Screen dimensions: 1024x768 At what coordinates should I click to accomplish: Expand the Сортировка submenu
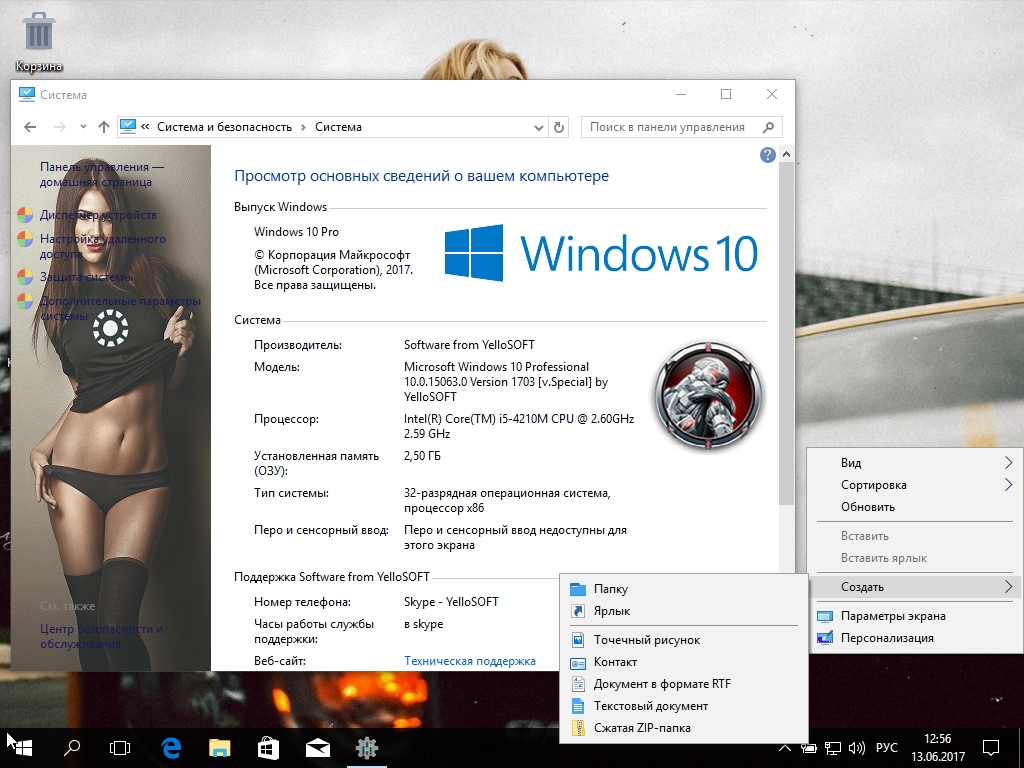coord(1008,485)
